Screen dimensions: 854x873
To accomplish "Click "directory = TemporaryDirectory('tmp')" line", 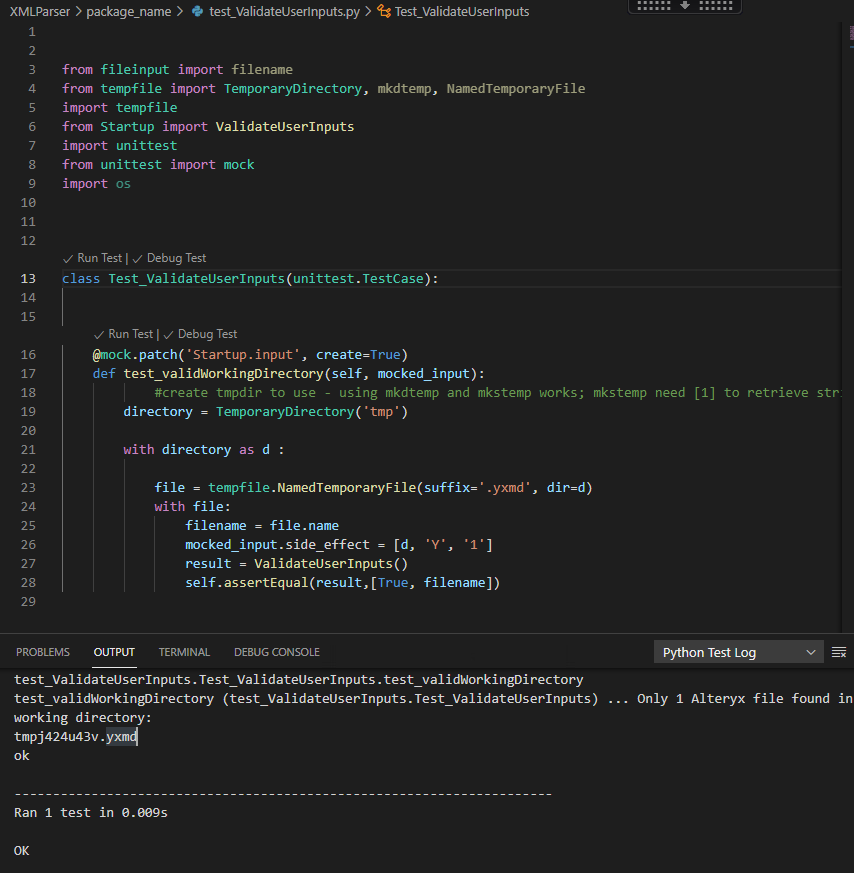I will tap(266, 411).
